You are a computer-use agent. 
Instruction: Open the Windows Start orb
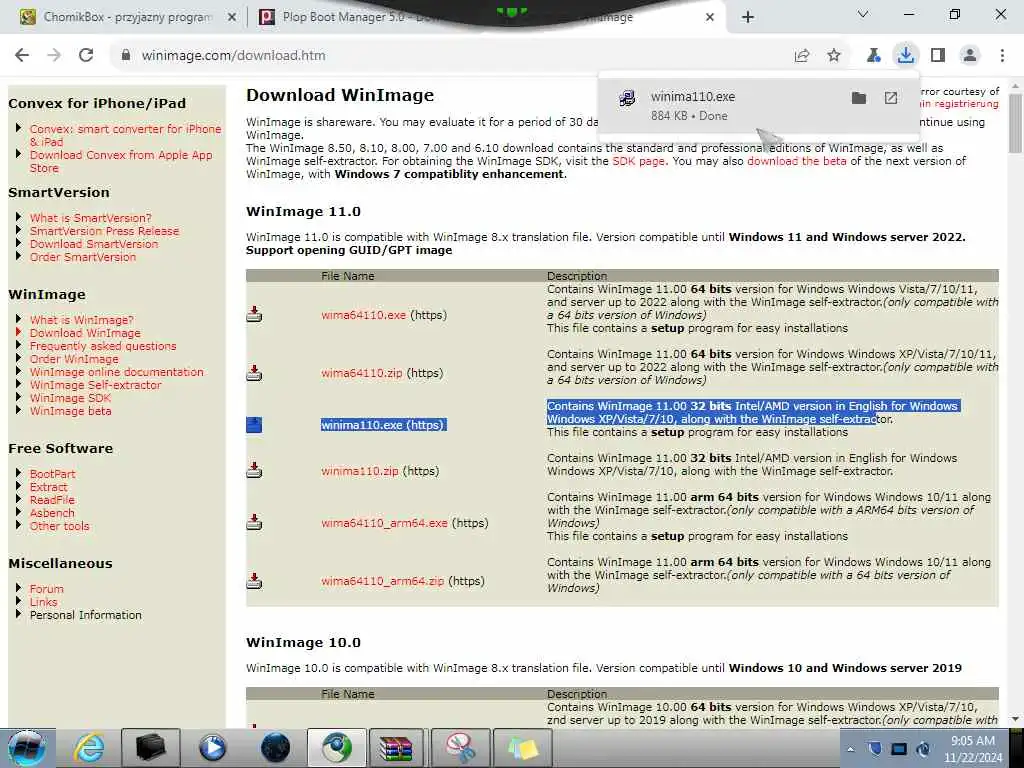point(27,748)
